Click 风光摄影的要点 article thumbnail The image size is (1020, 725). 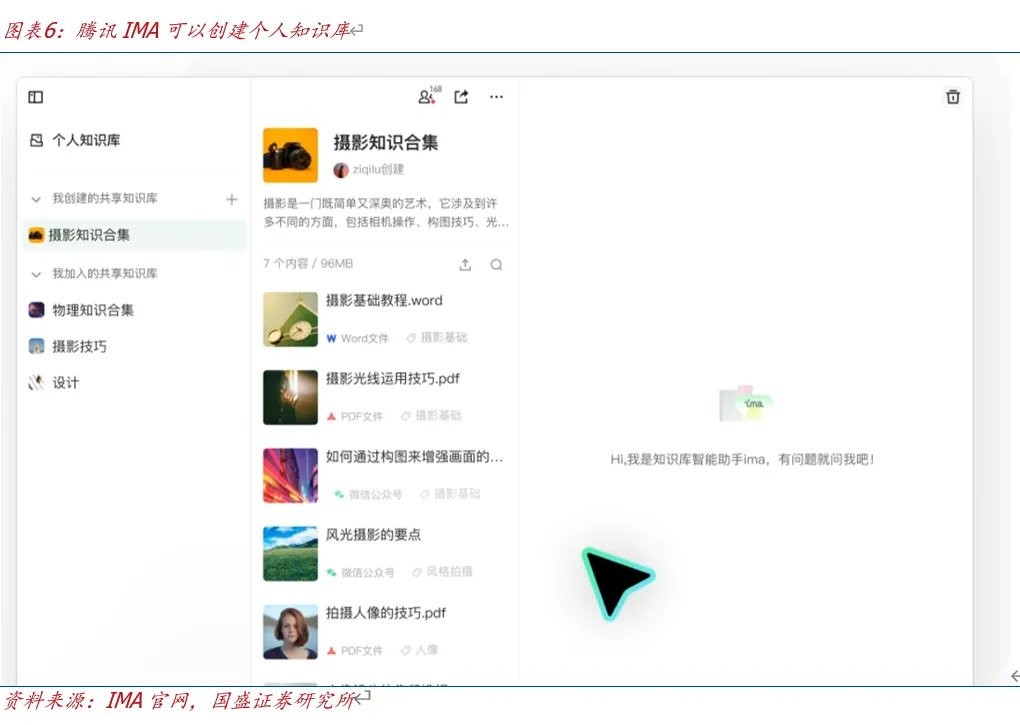pyautogui.click(x=290, y=553)
